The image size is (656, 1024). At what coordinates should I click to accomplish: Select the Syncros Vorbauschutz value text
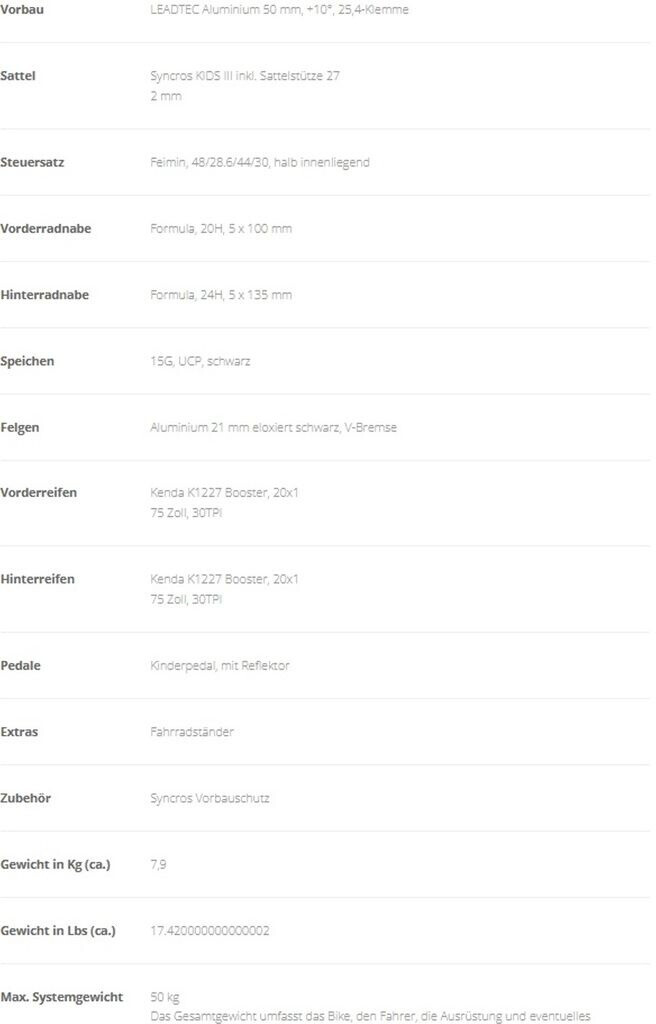209,798
